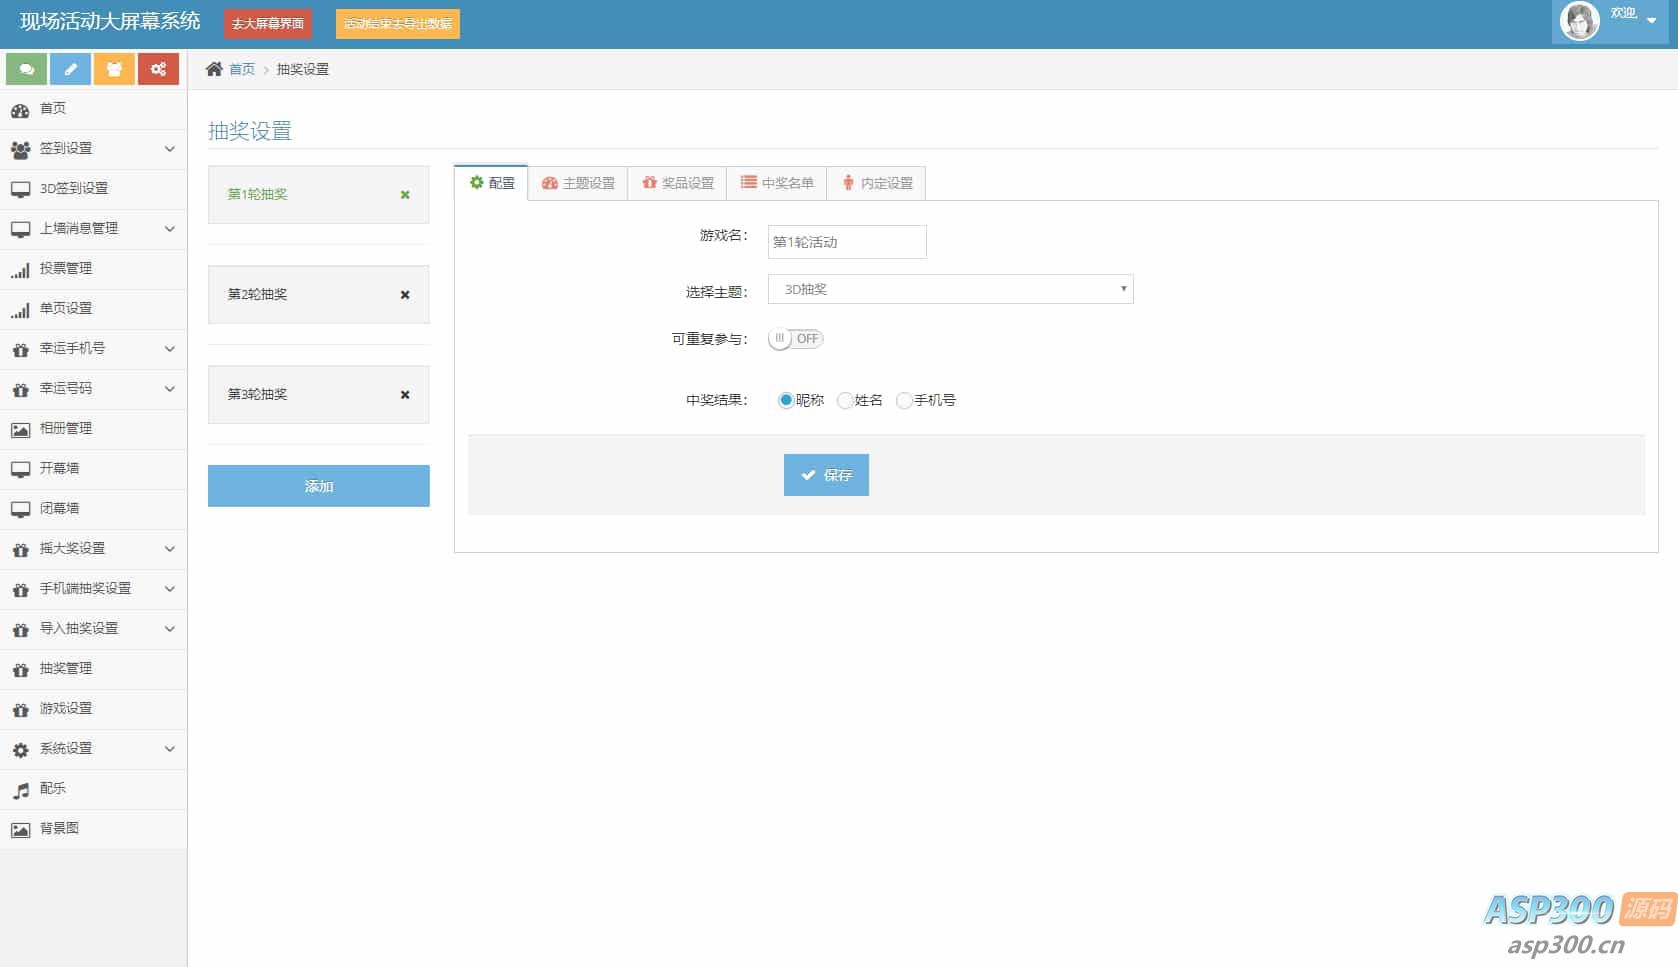Expand the 系统设置 sidebar menu
This screenshot has width=1678, height=967.
pos(93,749)
